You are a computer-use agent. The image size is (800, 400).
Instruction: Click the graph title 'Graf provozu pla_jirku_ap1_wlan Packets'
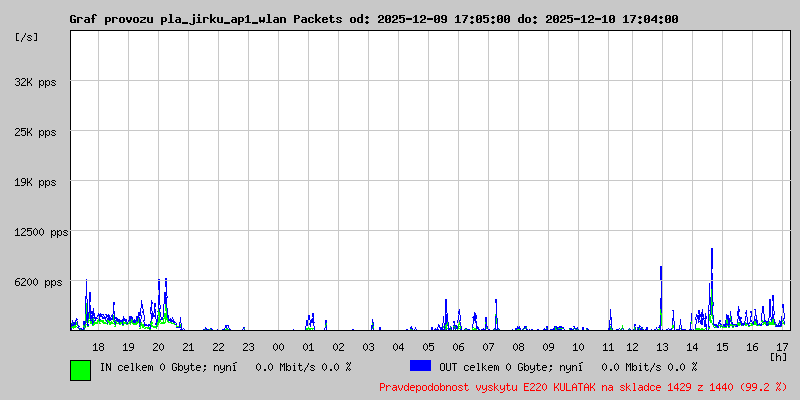click(x=206, y=19)
